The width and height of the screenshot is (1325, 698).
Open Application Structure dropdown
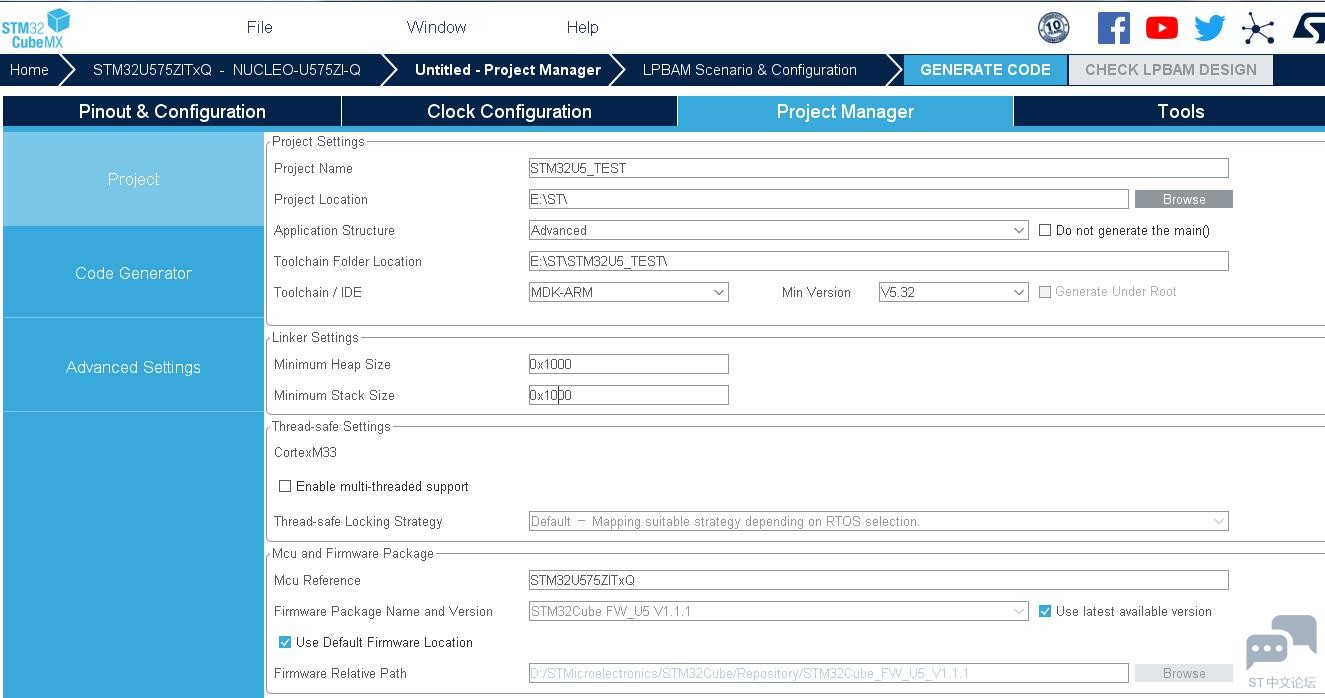(778, 230)
